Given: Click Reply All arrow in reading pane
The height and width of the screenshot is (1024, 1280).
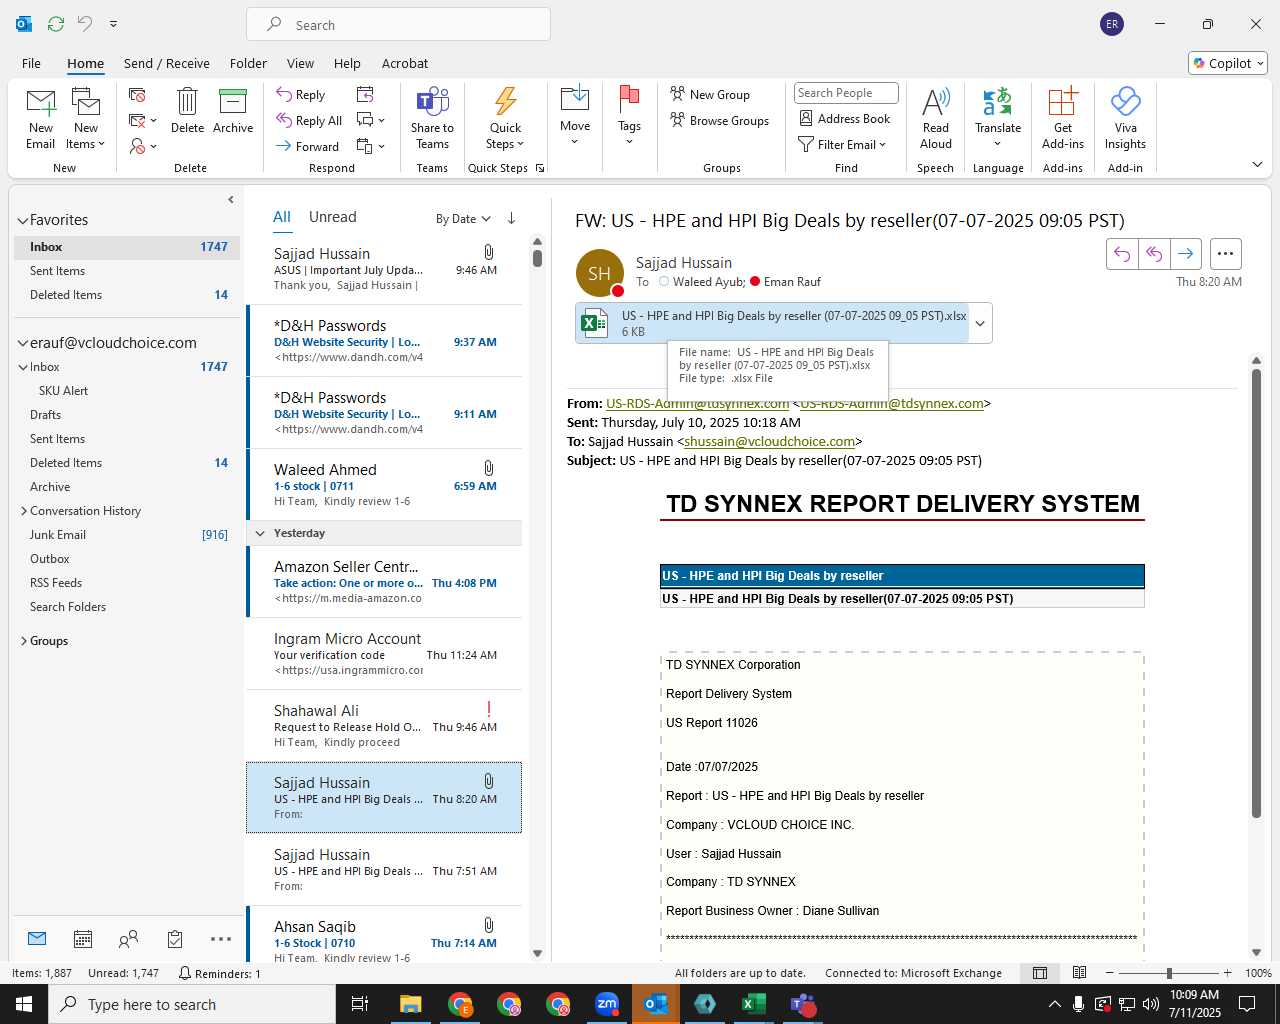Looking at the screenshot, I should [x=1154, y=254].
